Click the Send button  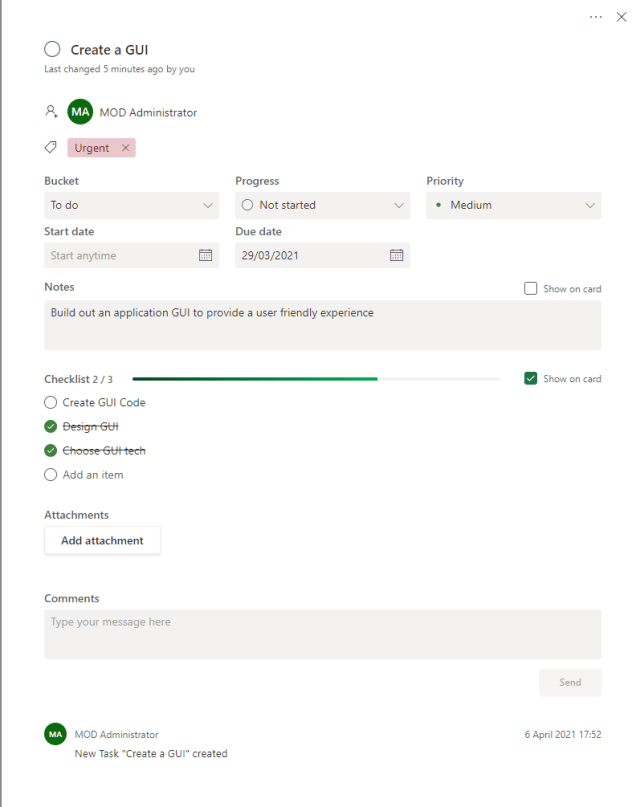coord(570,682)
